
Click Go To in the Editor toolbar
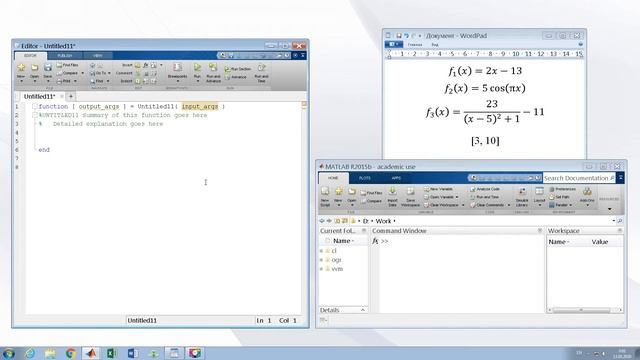point(98,73)
